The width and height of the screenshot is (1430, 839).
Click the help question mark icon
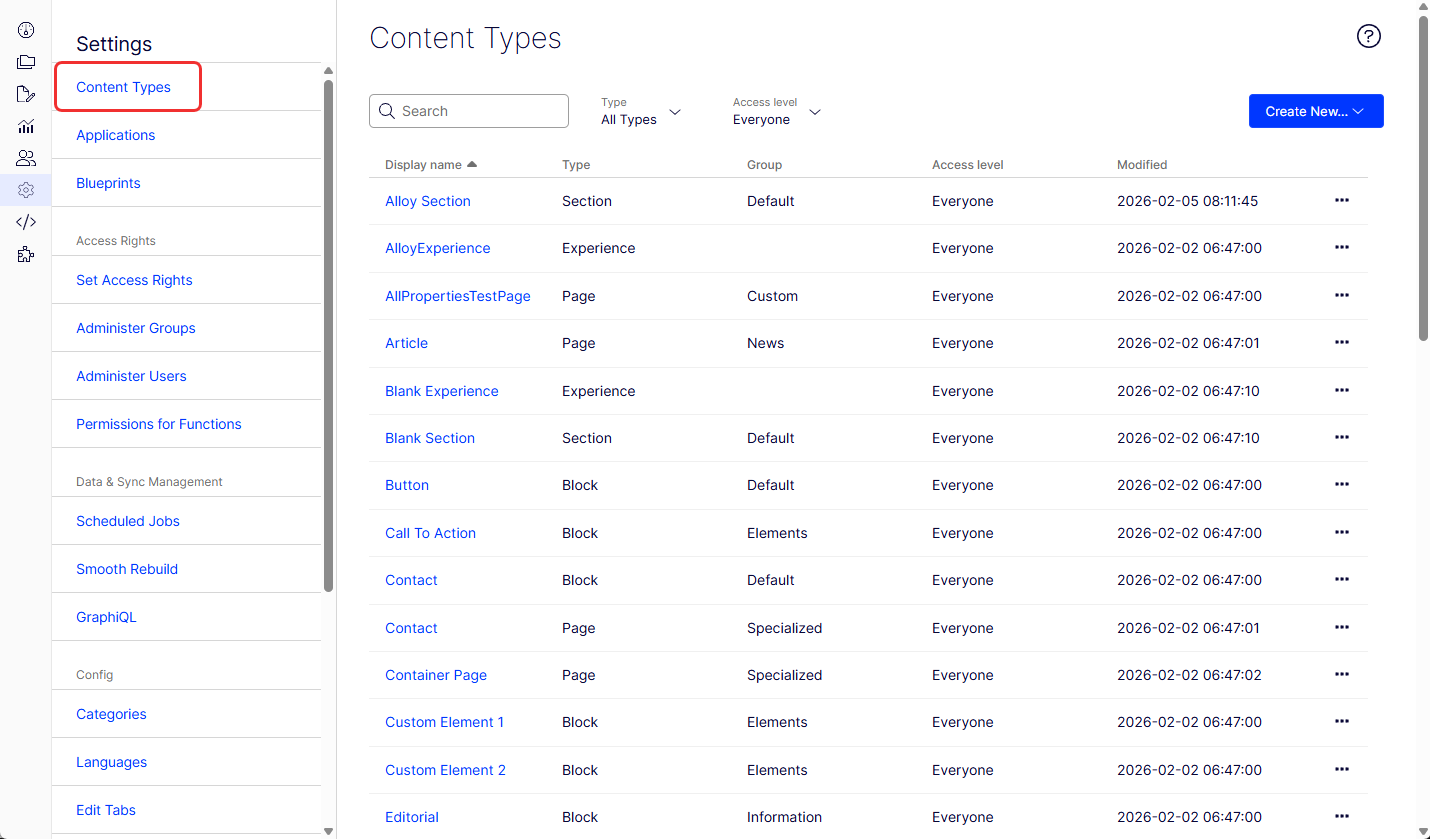1368,36
